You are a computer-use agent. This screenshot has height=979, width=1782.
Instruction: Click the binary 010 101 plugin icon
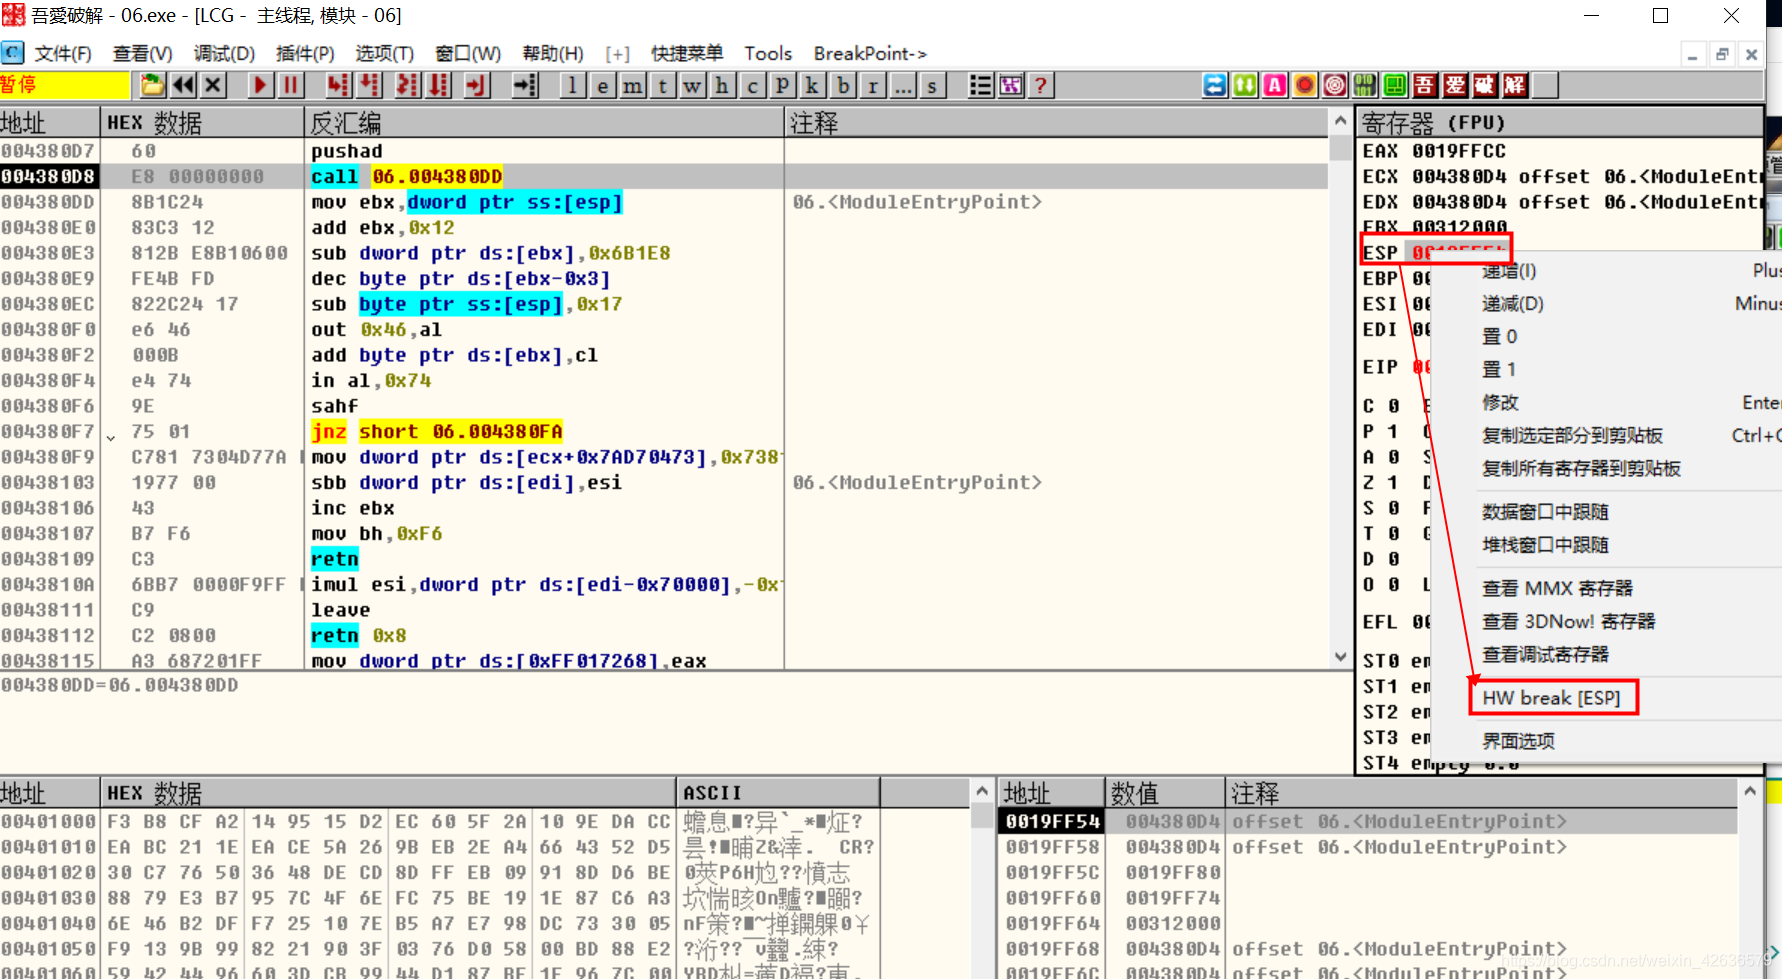(x=1365, y=85)
